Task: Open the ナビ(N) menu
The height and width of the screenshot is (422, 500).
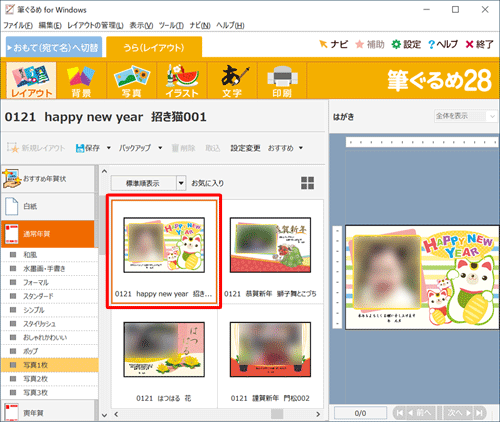Action: tap(200, 25)
